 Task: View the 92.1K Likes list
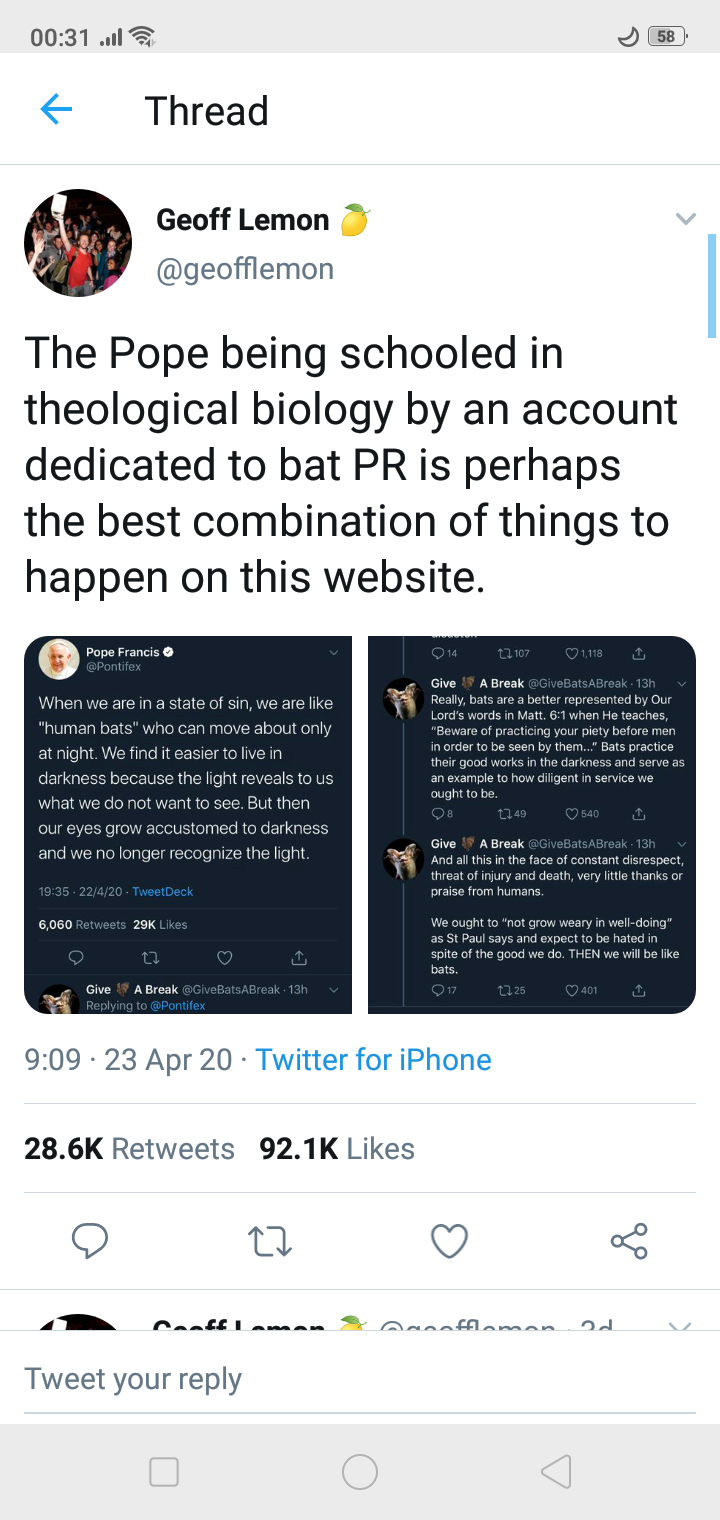coord(336,1149)
